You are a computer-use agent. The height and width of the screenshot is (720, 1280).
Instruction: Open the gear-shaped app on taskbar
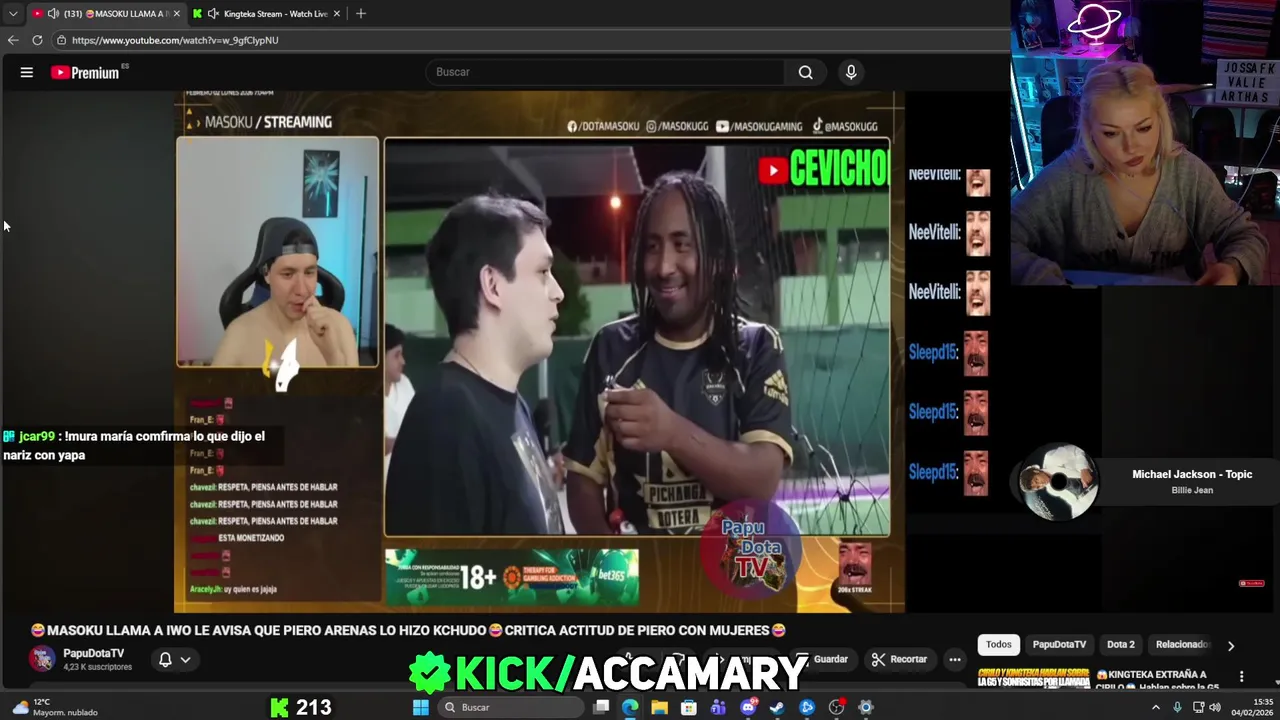coord(866,707)
